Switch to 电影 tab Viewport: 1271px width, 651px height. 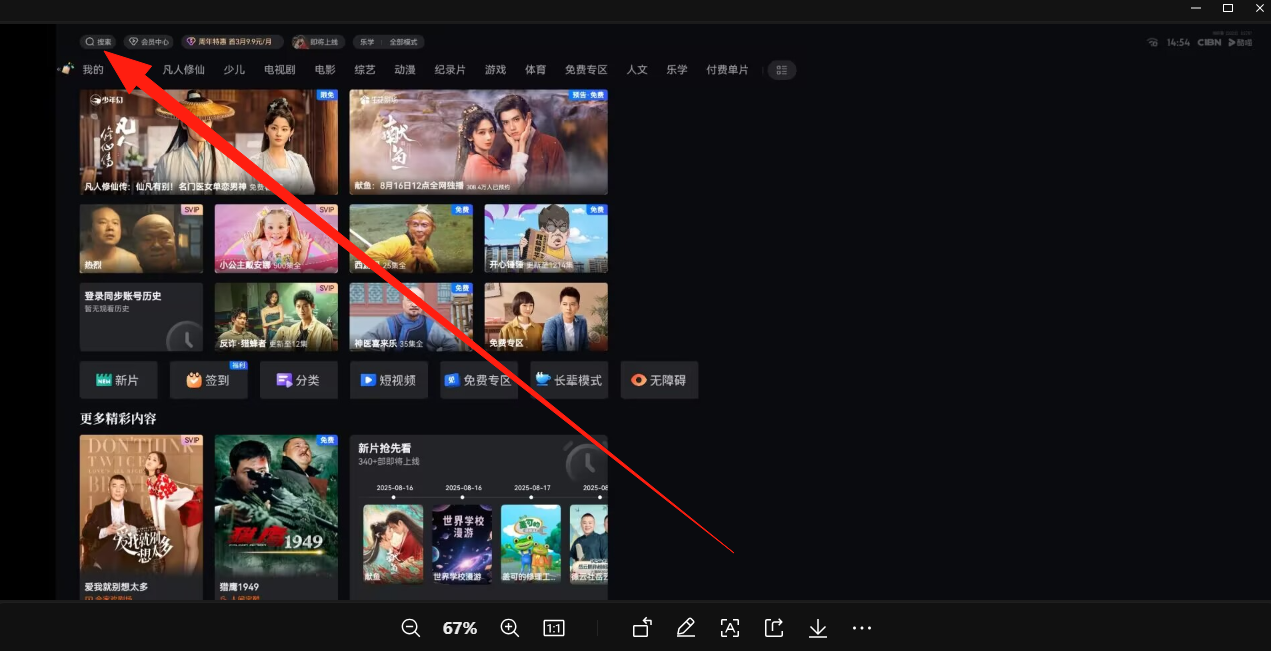(325, 70)
